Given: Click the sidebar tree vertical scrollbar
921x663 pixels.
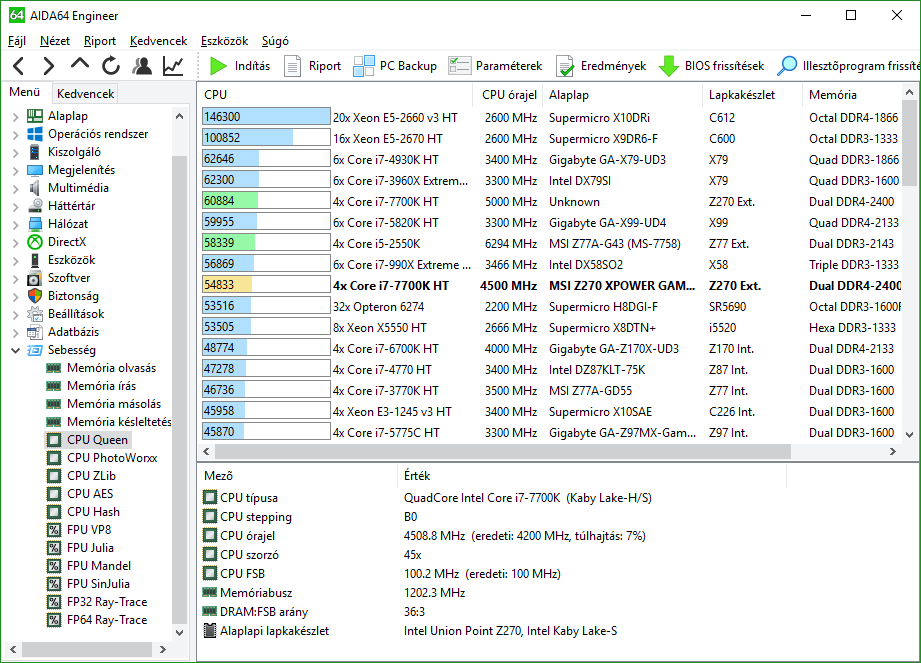Looking at the screenshot, I should point(179,388).
